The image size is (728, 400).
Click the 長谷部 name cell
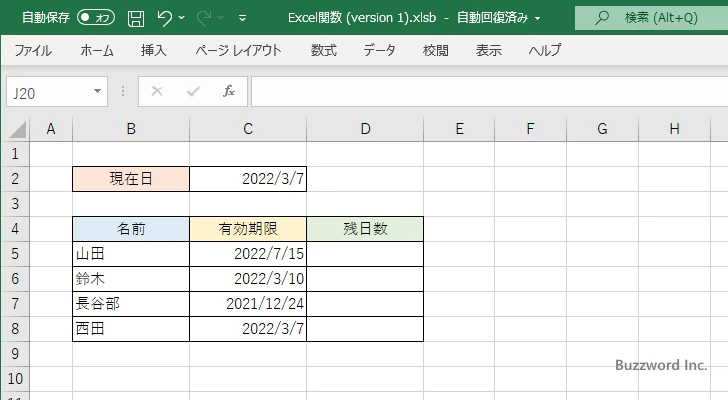coord(131,304)
